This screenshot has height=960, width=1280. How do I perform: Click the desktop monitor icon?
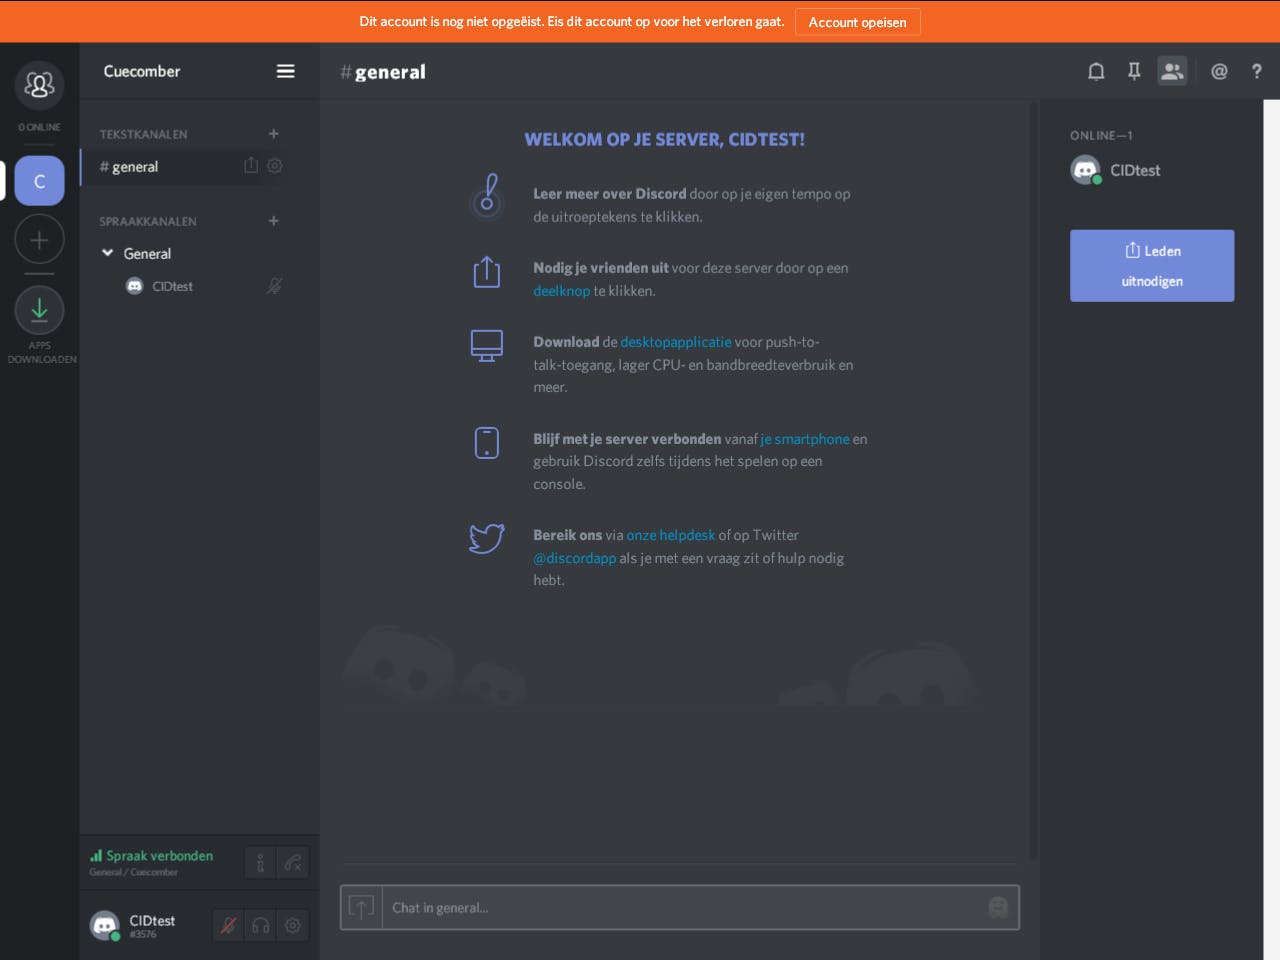coord(487,346)
